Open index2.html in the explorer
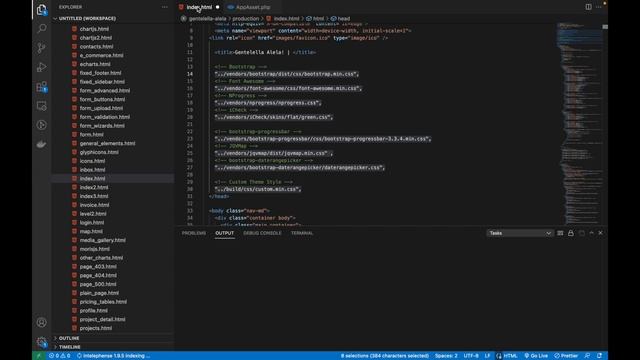 [94, 187]
